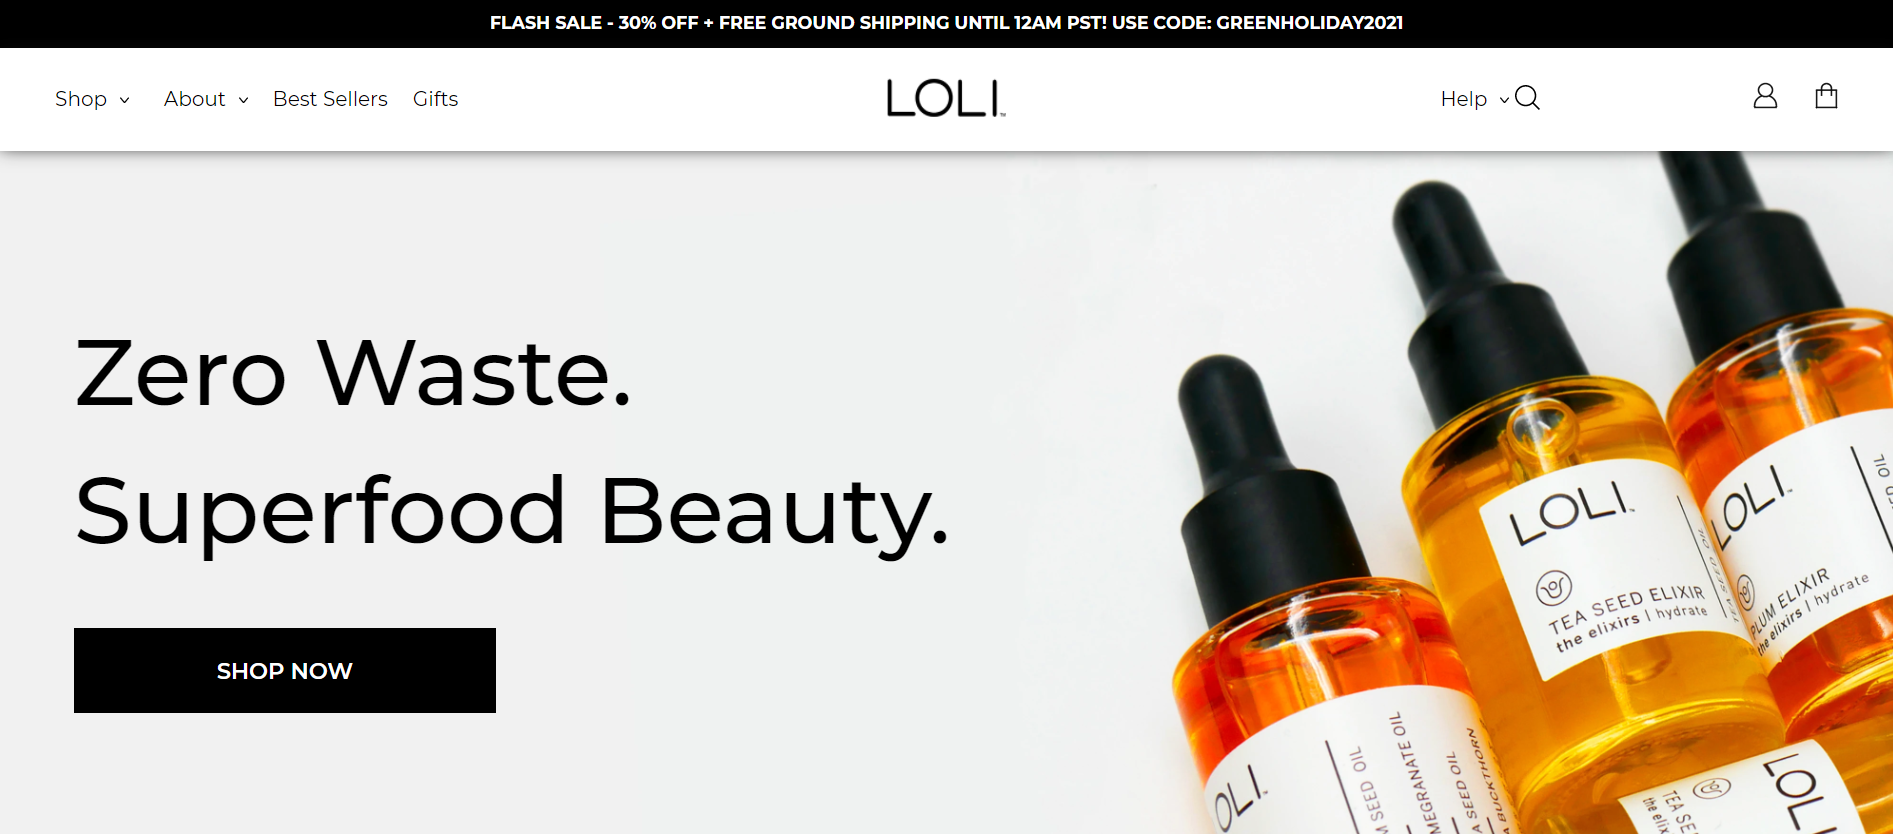Go to Gifts page

click(435, 99)
